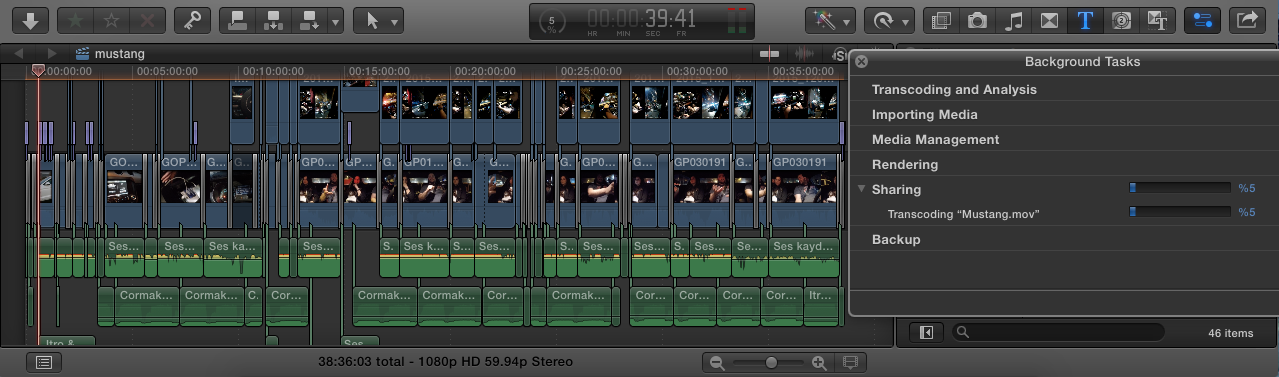Screen dimensions: 1279x377
Task: Click the Unrate outlined star button
Action: click(112, 20)
